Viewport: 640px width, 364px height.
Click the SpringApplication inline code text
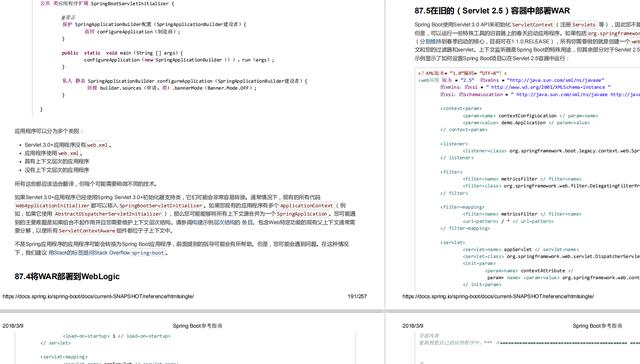pyautogui.click(x=302, y=214)
